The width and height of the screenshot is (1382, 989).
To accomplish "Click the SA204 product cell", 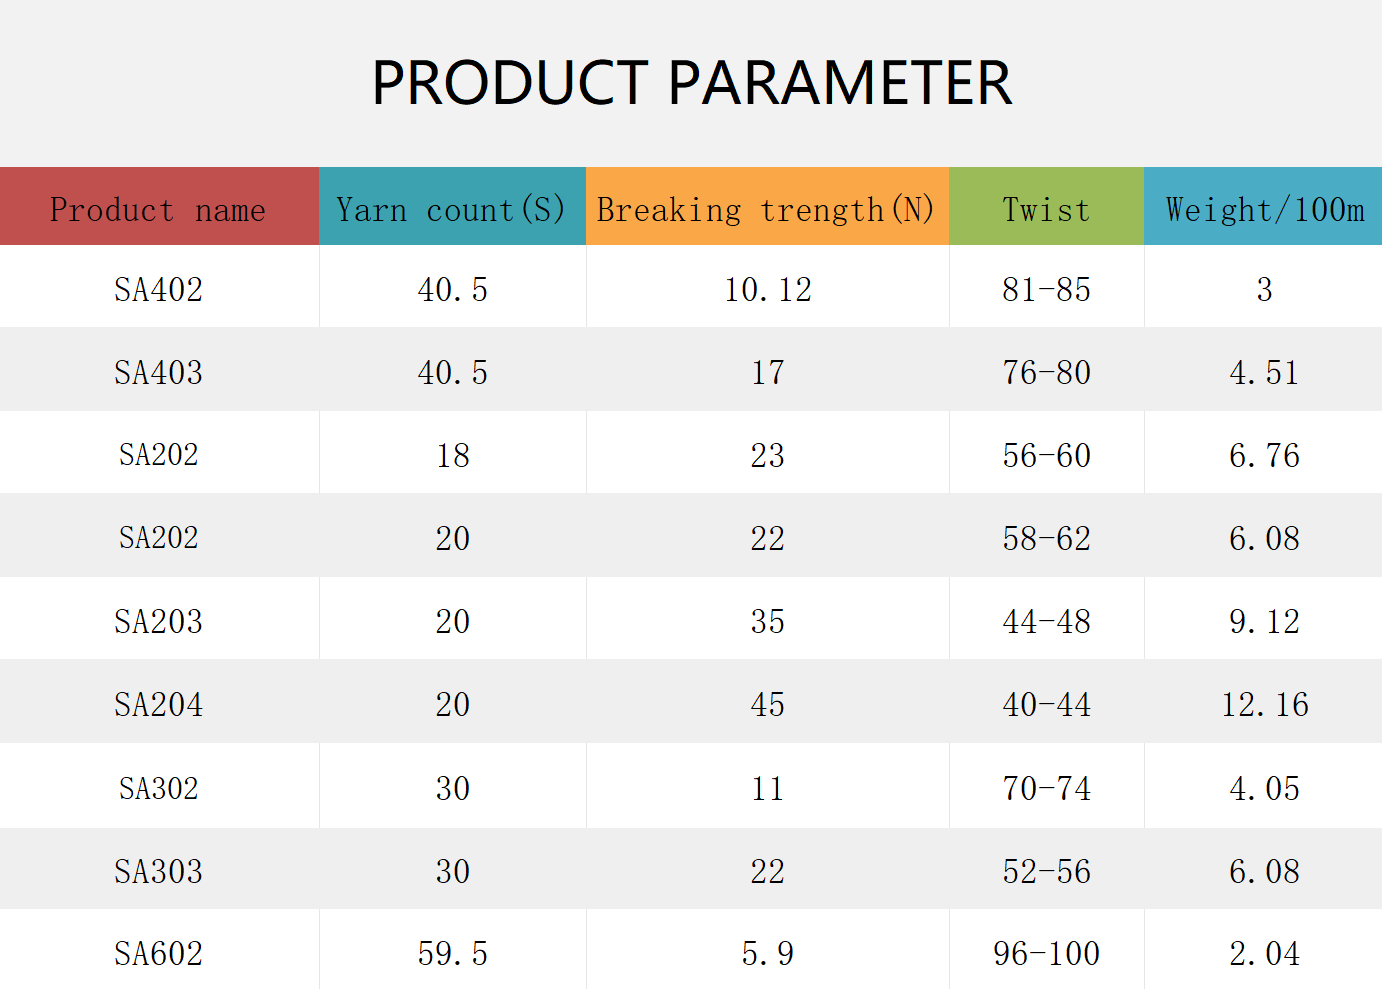I will [x=159, y=705].
